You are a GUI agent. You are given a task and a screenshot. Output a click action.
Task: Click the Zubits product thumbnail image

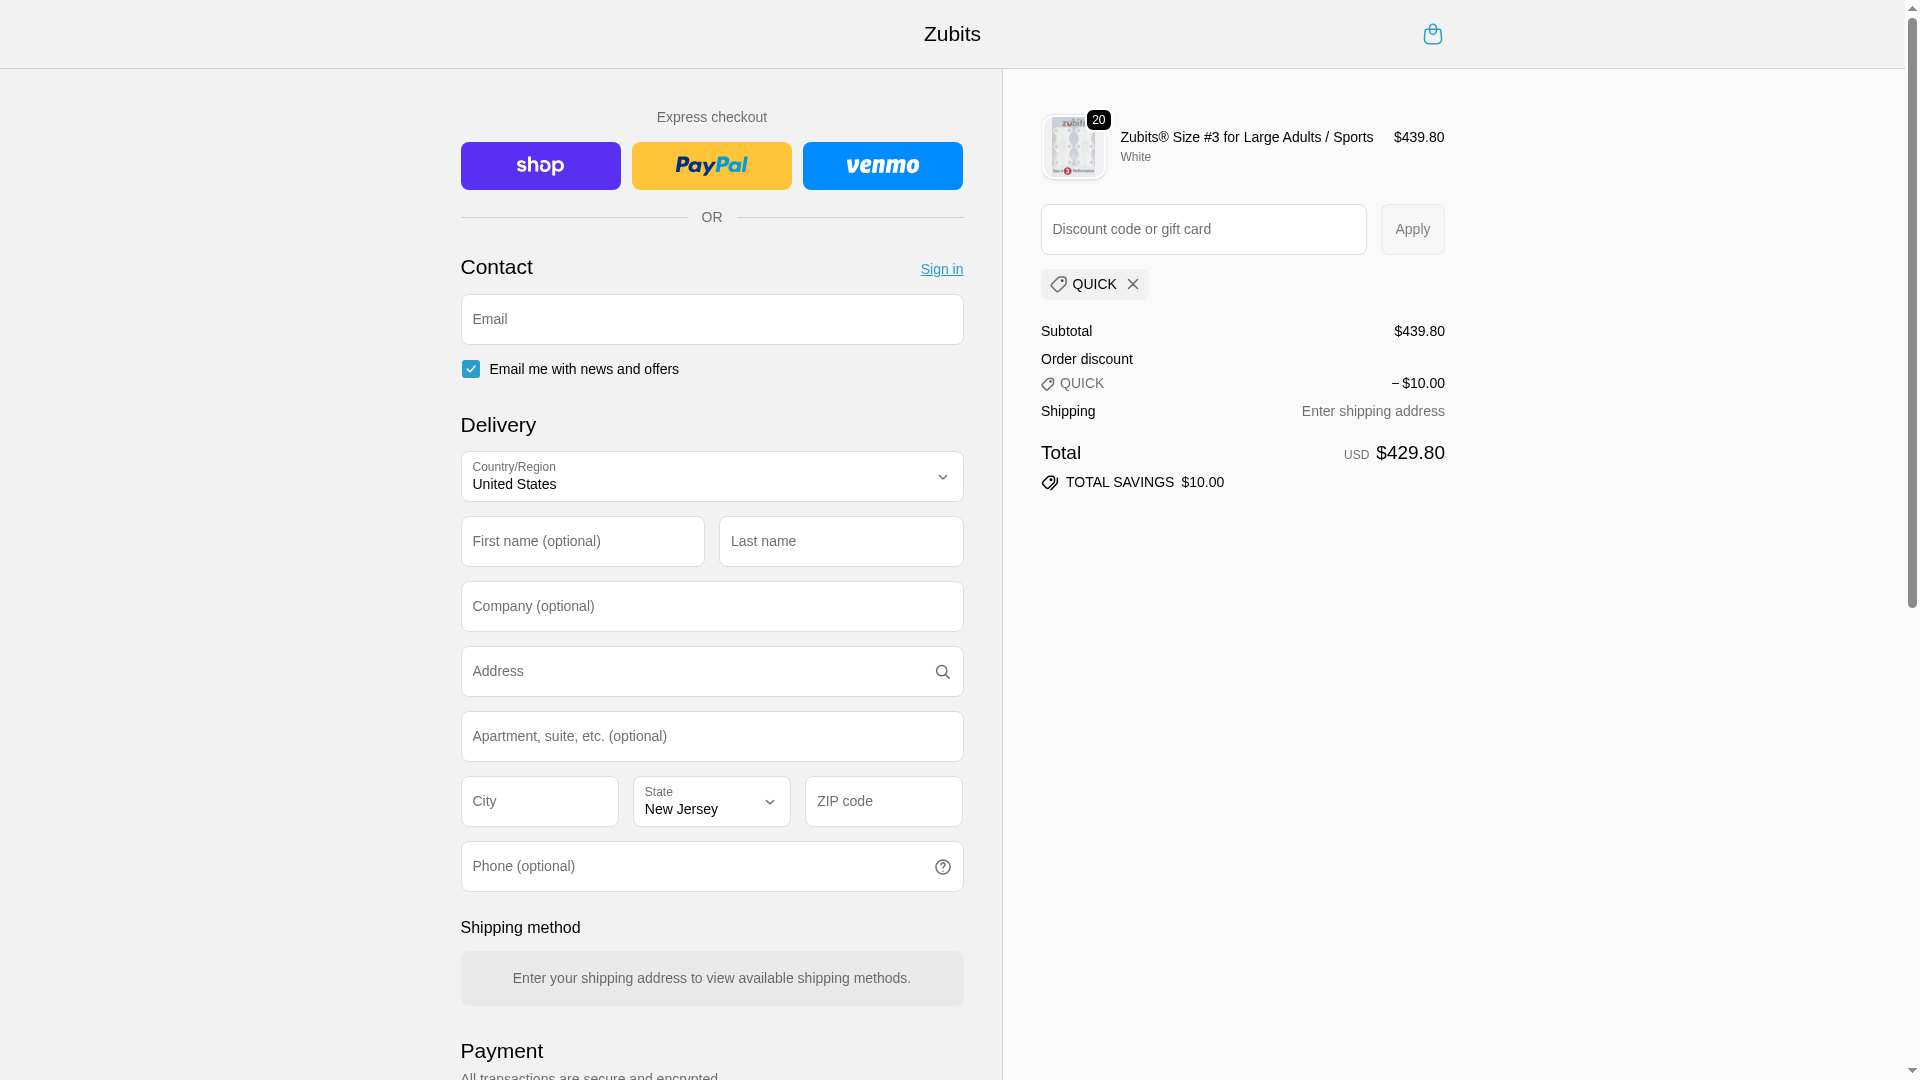click(x=1073, y=148)
